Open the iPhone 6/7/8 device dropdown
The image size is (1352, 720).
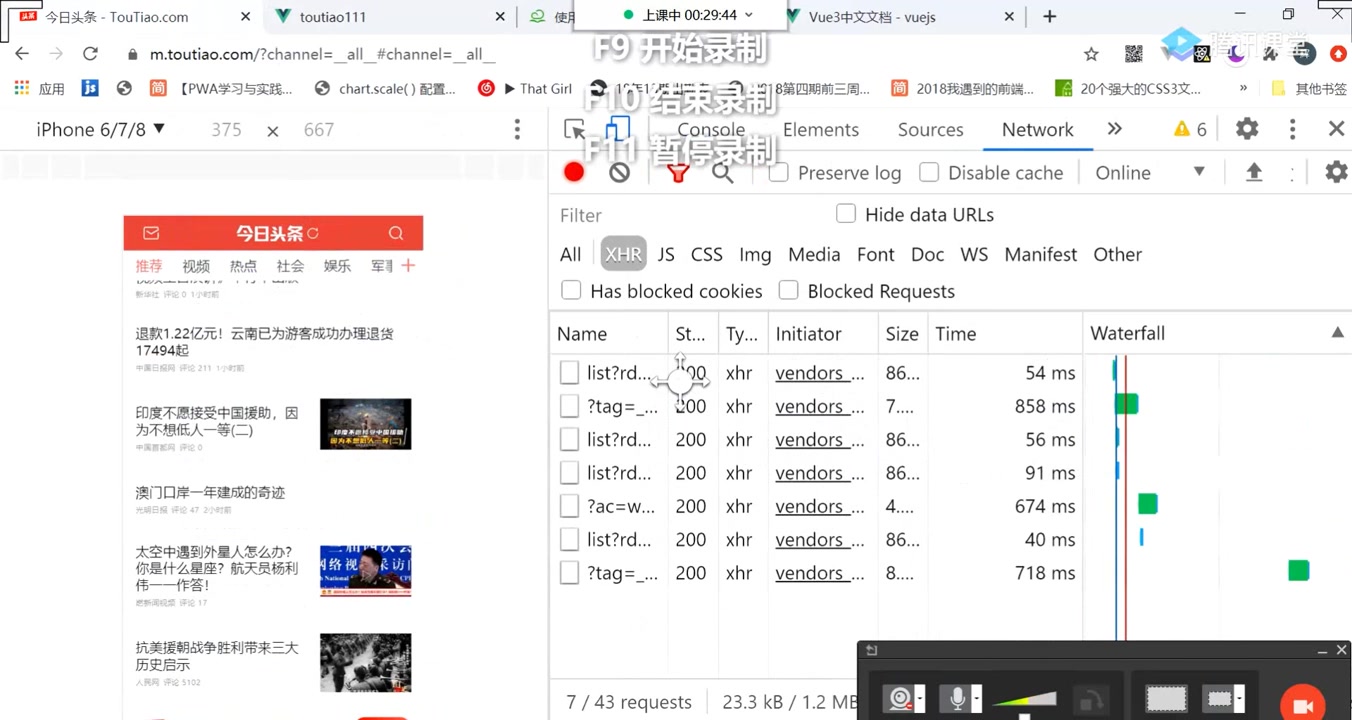101,129
